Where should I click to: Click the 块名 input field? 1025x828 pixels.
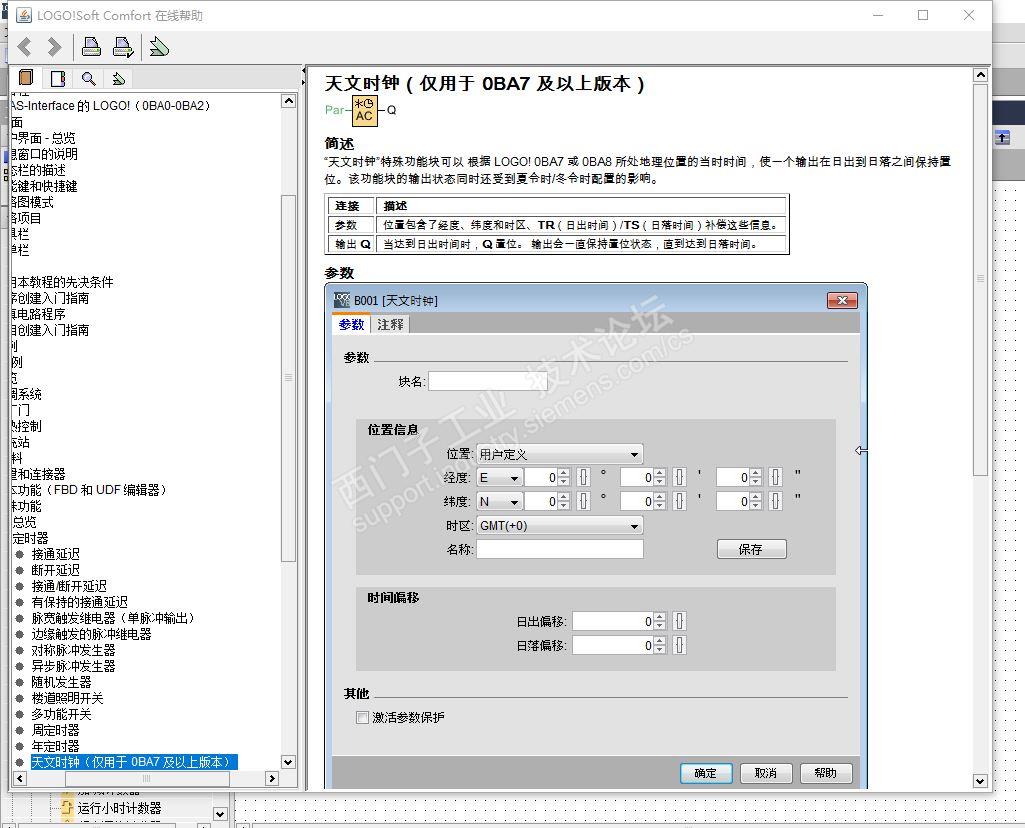coord(488,381)
